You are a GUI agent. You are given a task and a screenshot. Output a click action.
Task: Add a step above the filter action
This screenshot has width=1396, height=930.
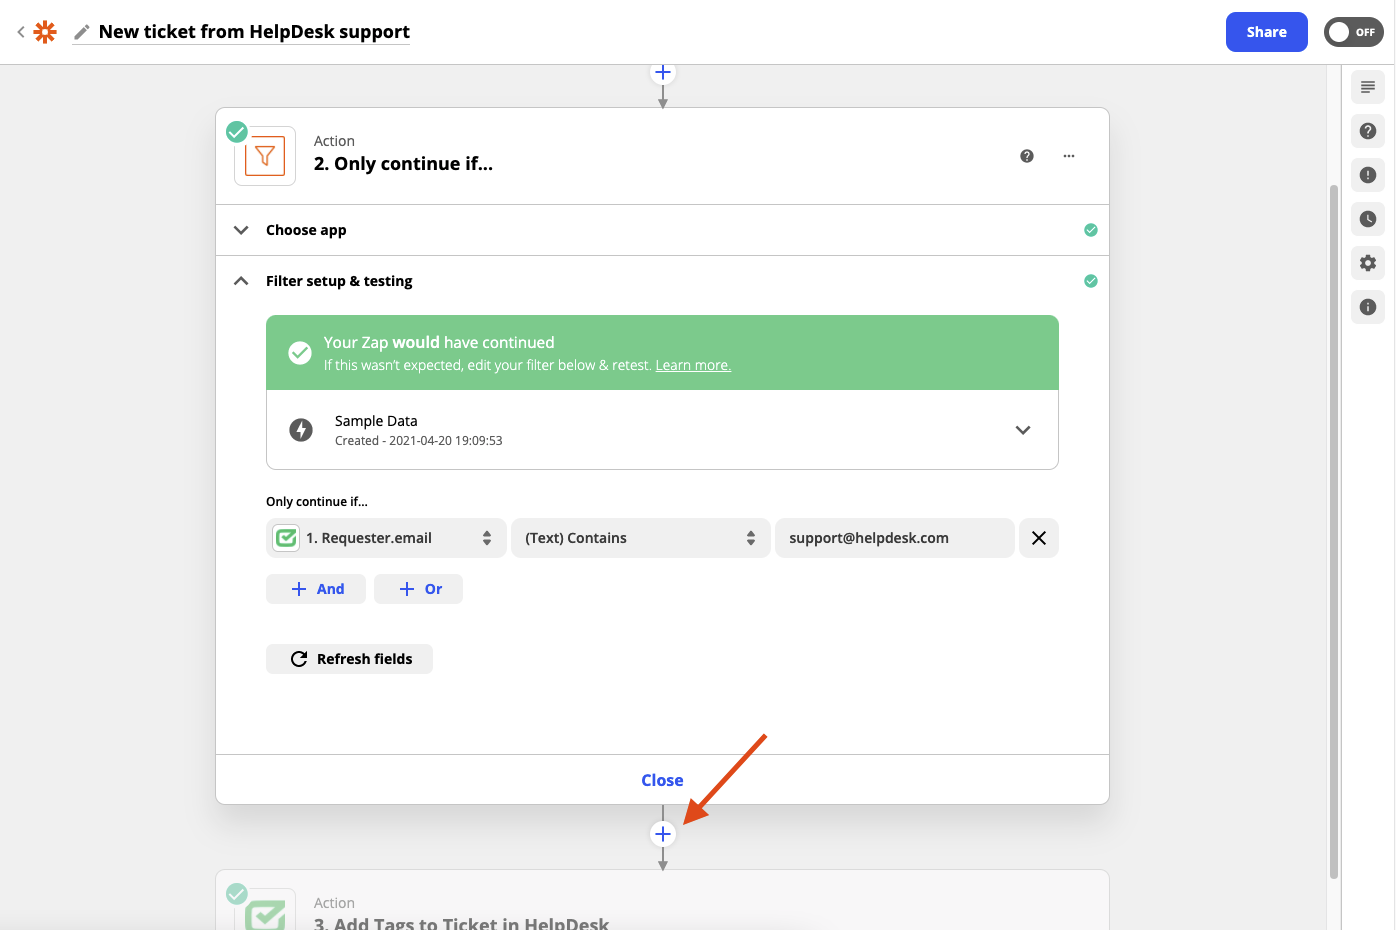(662, 73)
